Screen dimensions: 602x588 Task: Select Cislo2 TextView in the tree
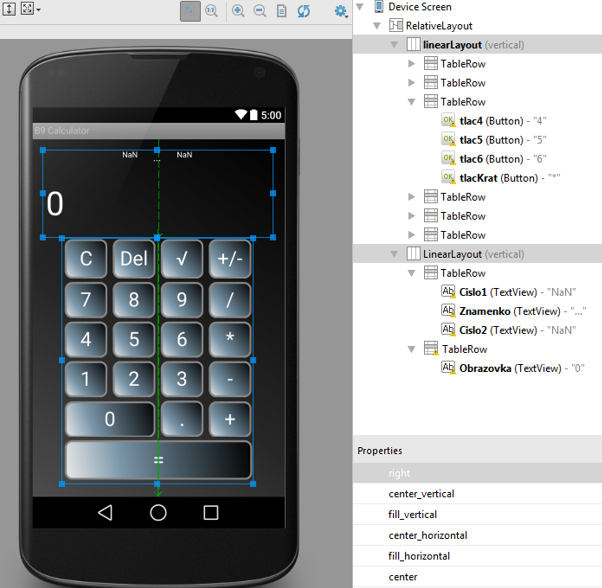518,330
